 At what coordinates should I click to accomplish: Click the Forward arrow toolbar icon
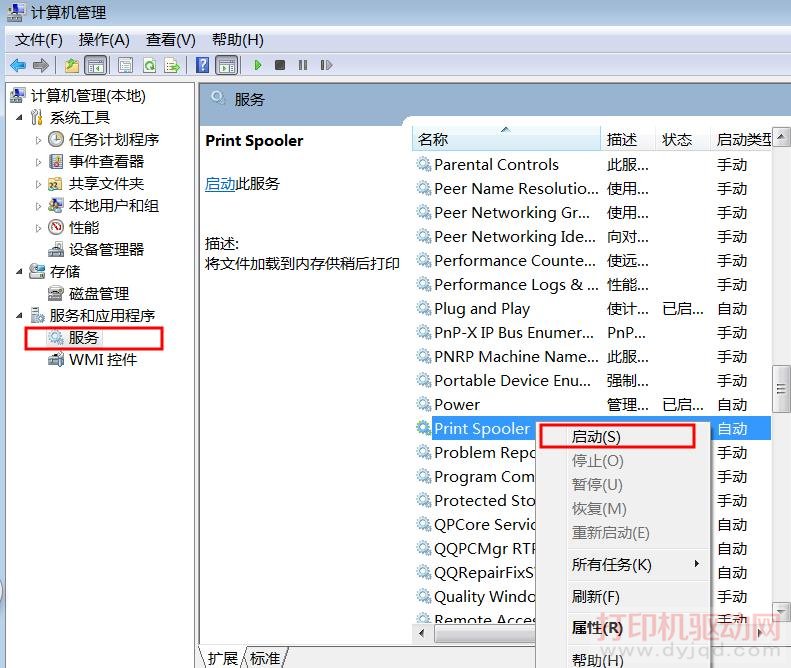click(x=41, y=65)
